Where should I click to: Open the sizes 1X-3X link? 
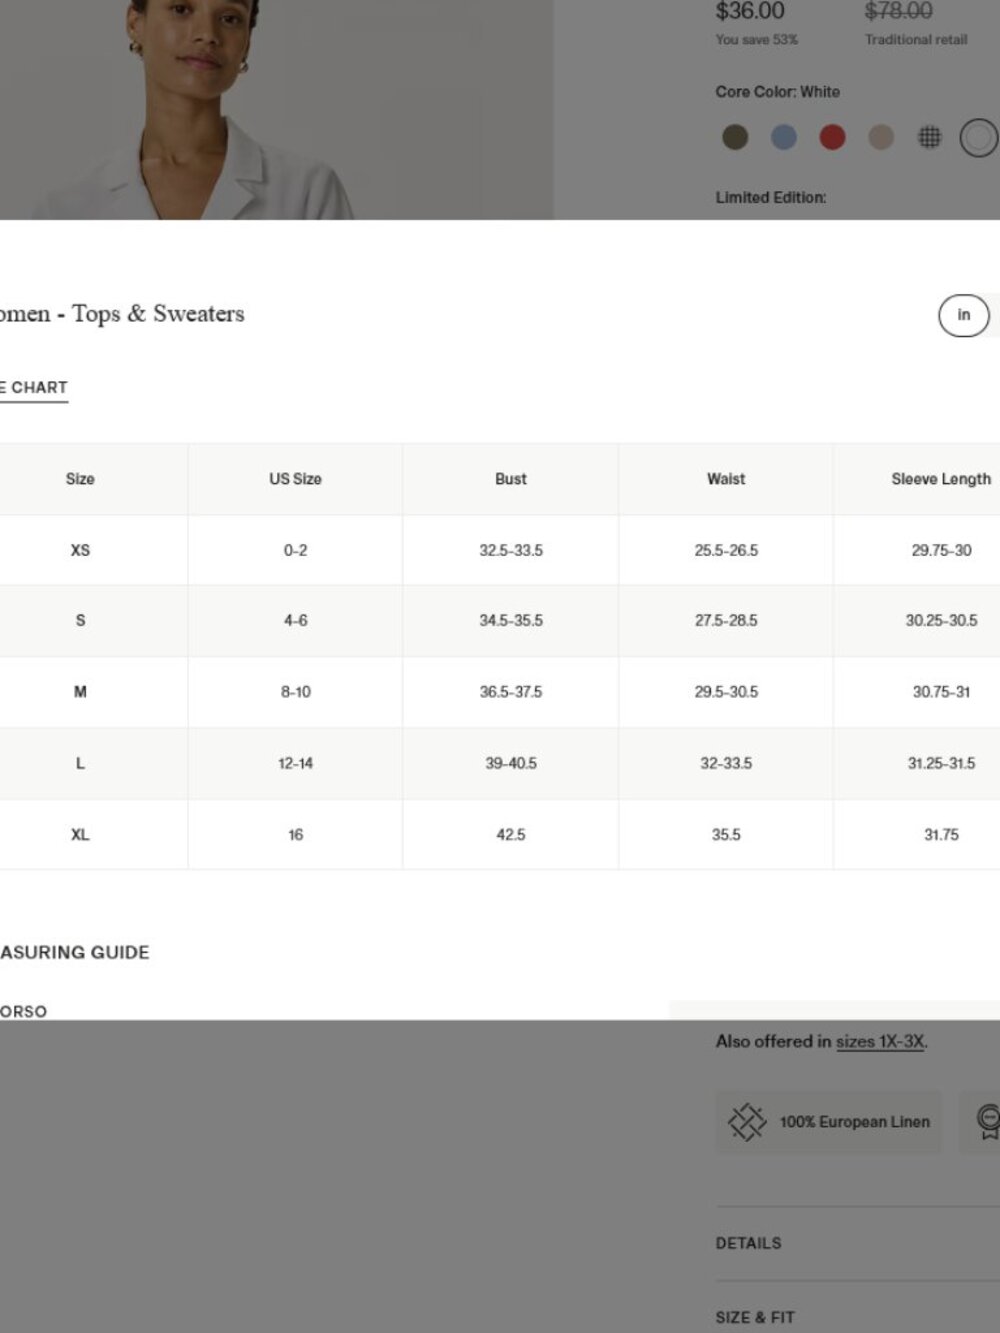pos(880,1042)
